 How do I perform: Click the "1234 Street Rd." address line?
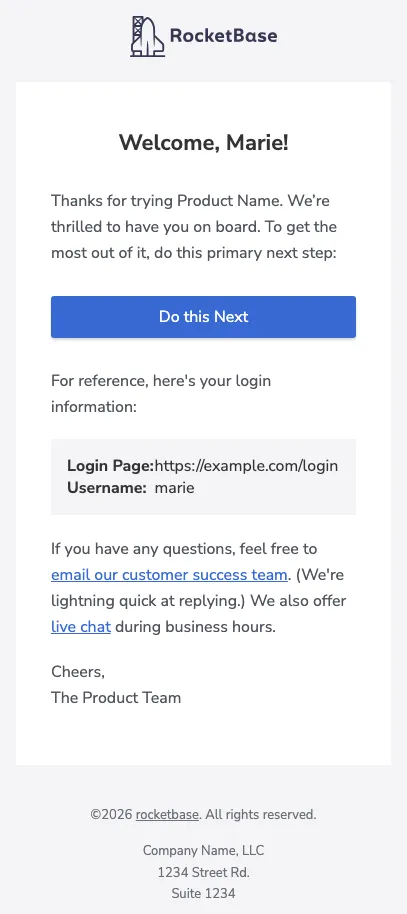coord(204,872)
